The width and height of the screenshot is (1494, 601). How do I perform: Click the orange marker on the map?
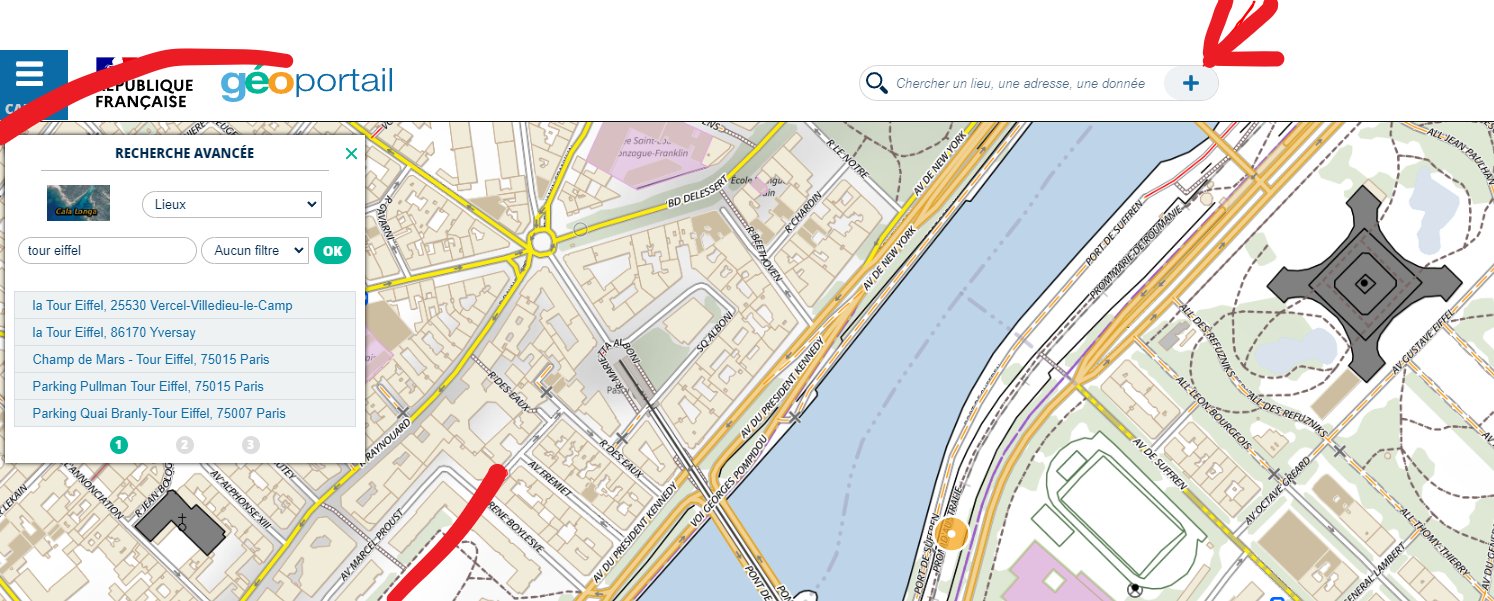pyautogui.click(x=952, y=536)
